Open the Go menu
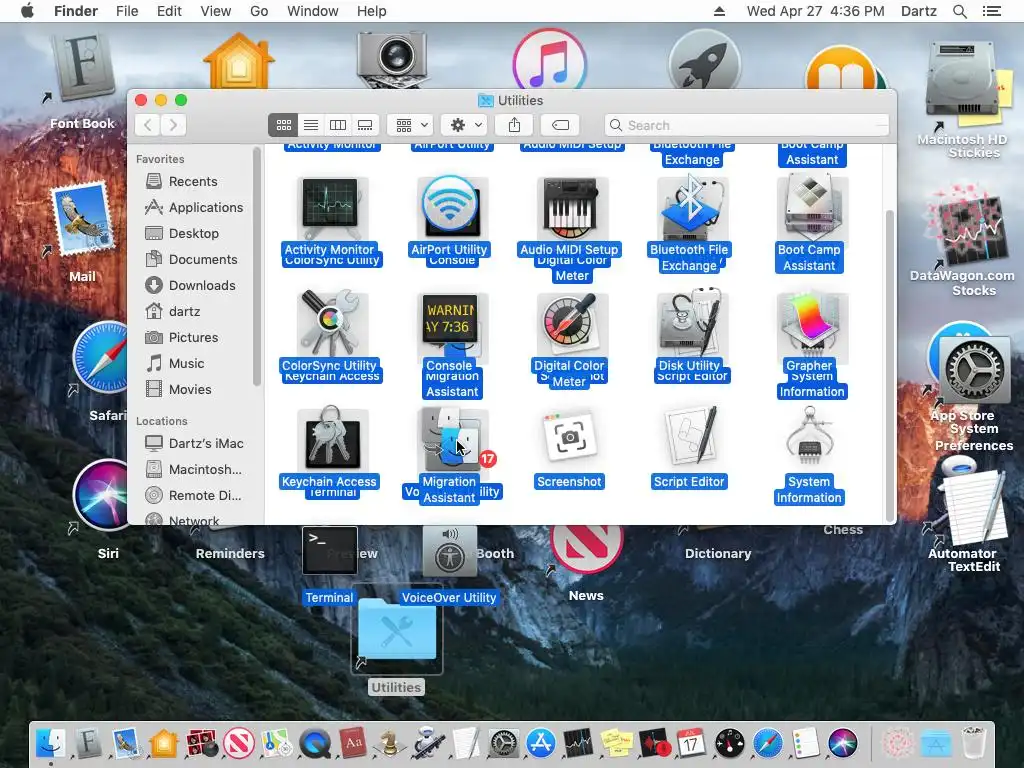The height and width of the screenshot is (768, 1024). click(259, 11)
